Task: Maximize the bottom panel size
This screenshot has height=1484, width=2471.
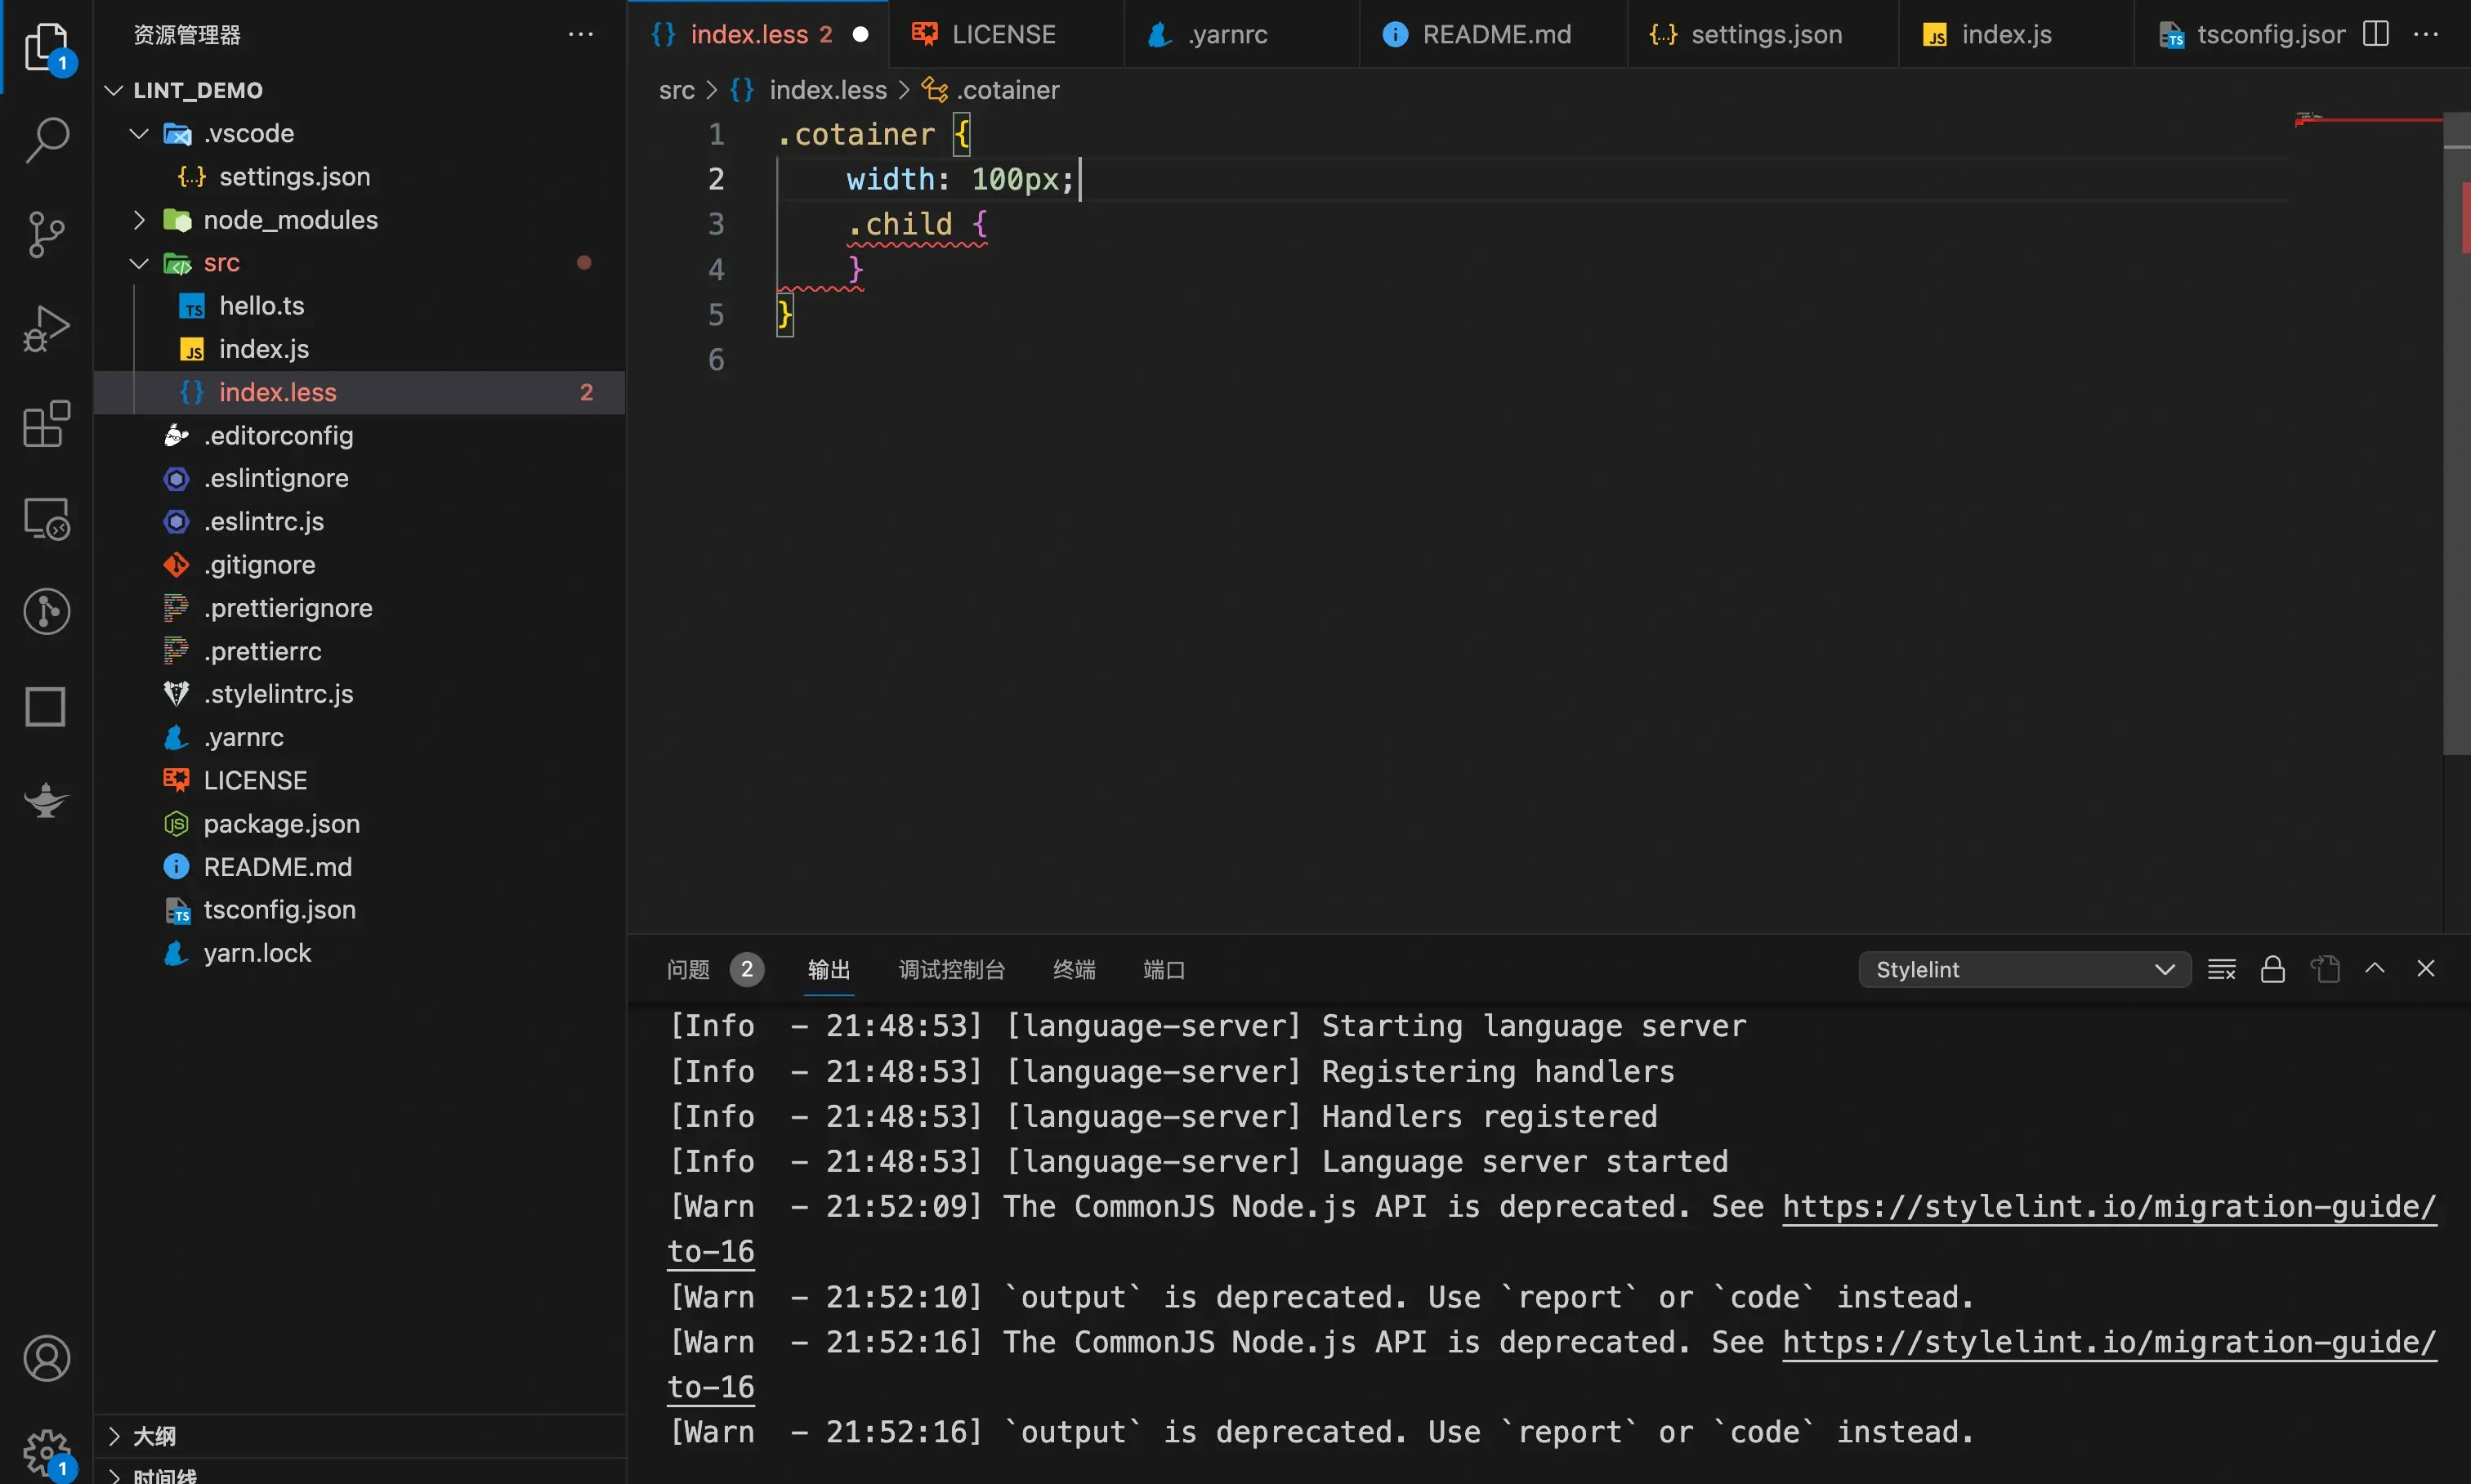Action: coord(2375,968)
